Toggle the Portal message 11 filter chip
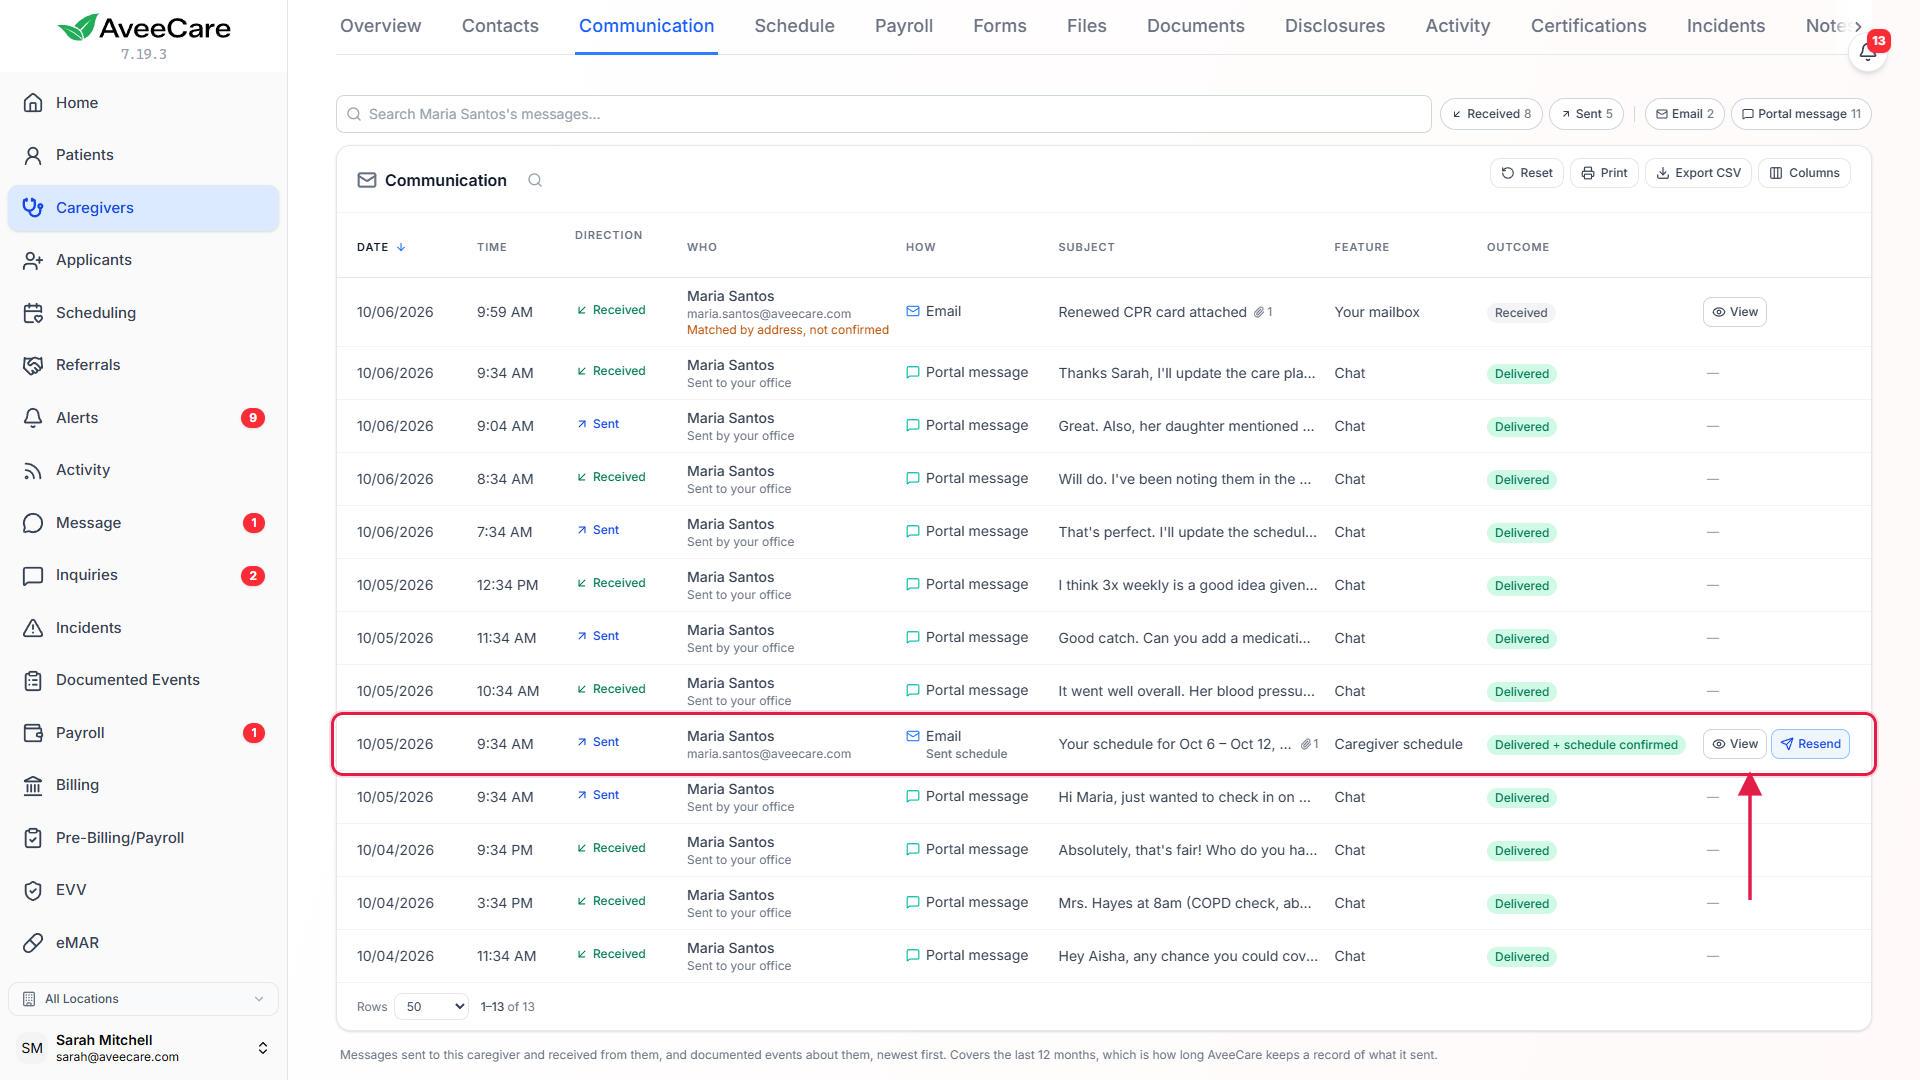This screenshot has height=1080, width=1920. [x=1801, y=114]
